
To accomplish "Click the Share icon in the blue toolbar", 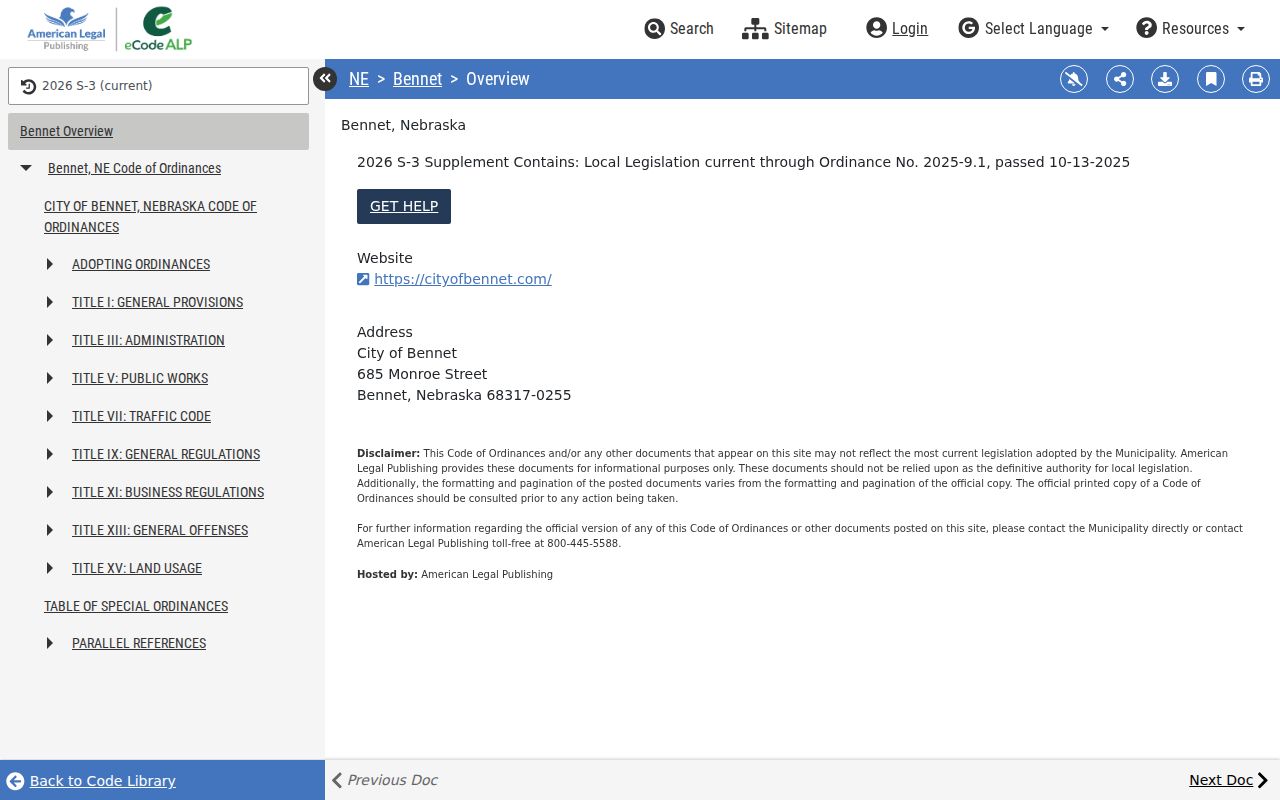I will click(1120, 79).
